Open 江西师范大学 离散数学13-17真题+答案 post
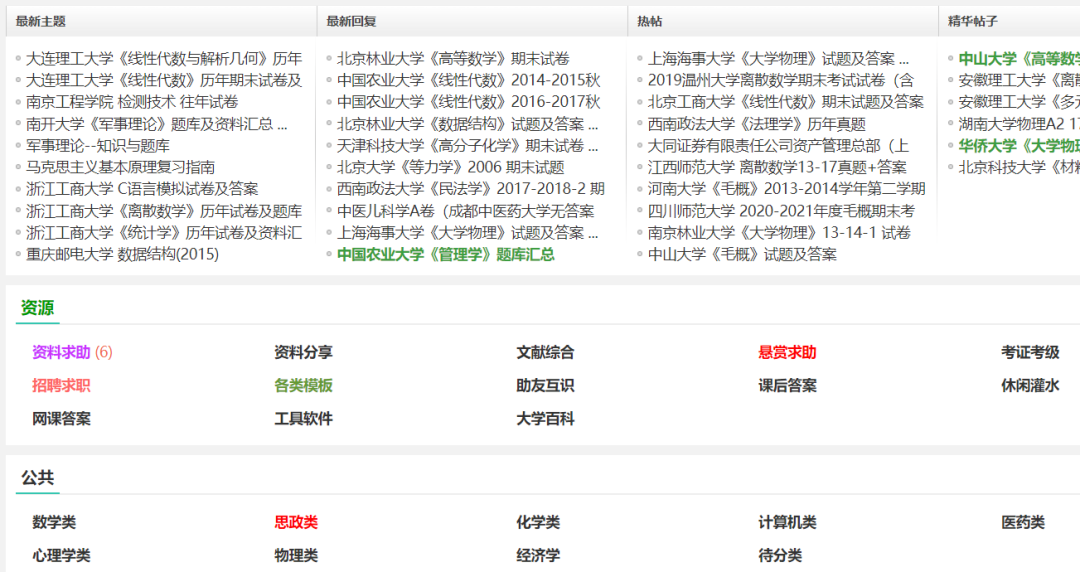1080x572 pixels. point(777,167)
